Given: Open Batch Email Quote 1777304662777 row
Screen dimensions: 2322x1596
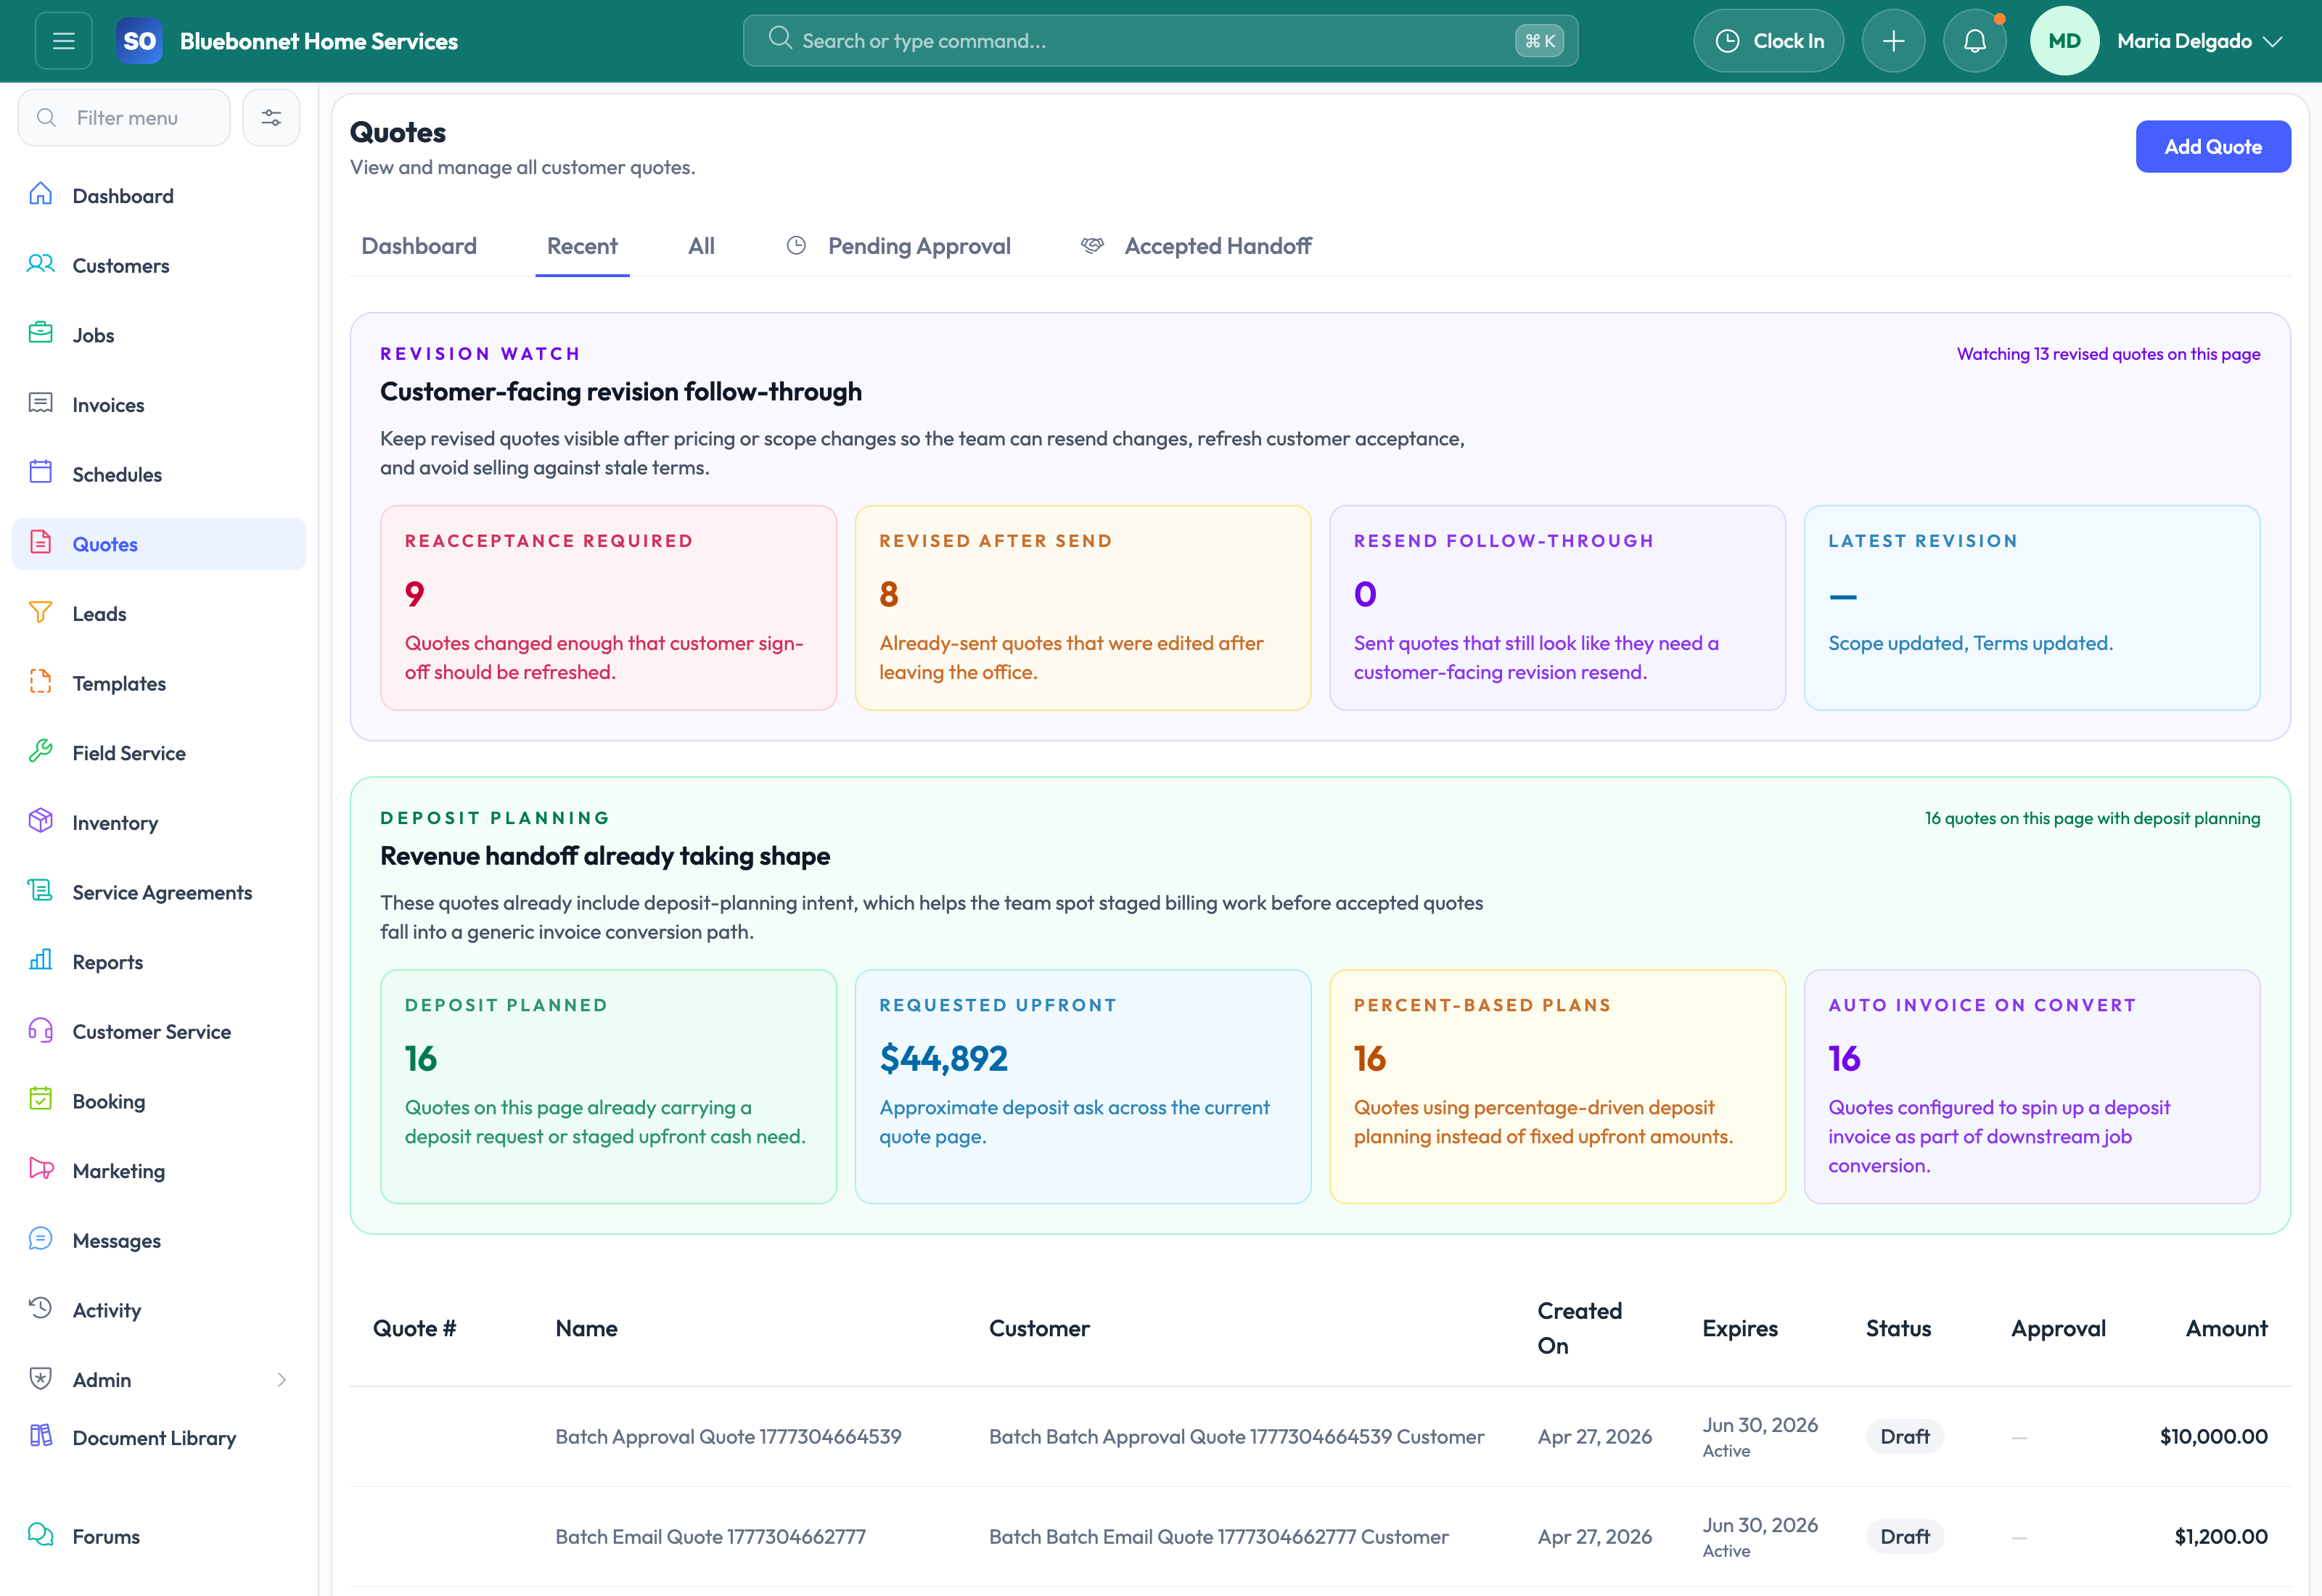Looking at the screenshot, I should tap(1320, 1536).
